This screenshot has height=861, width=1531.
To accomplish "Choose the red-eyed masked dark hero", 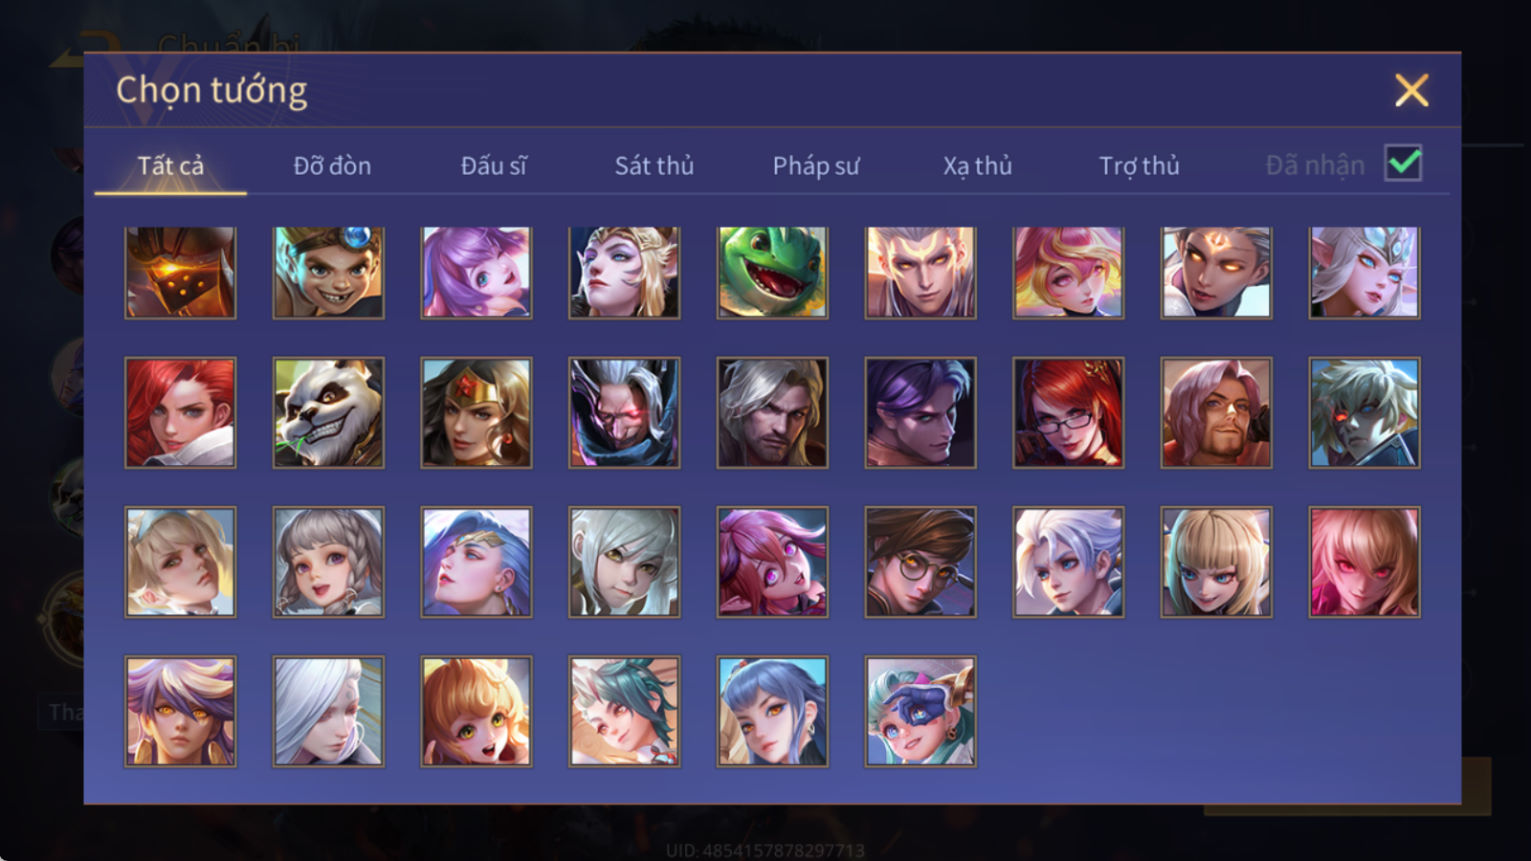I will 624,412.
